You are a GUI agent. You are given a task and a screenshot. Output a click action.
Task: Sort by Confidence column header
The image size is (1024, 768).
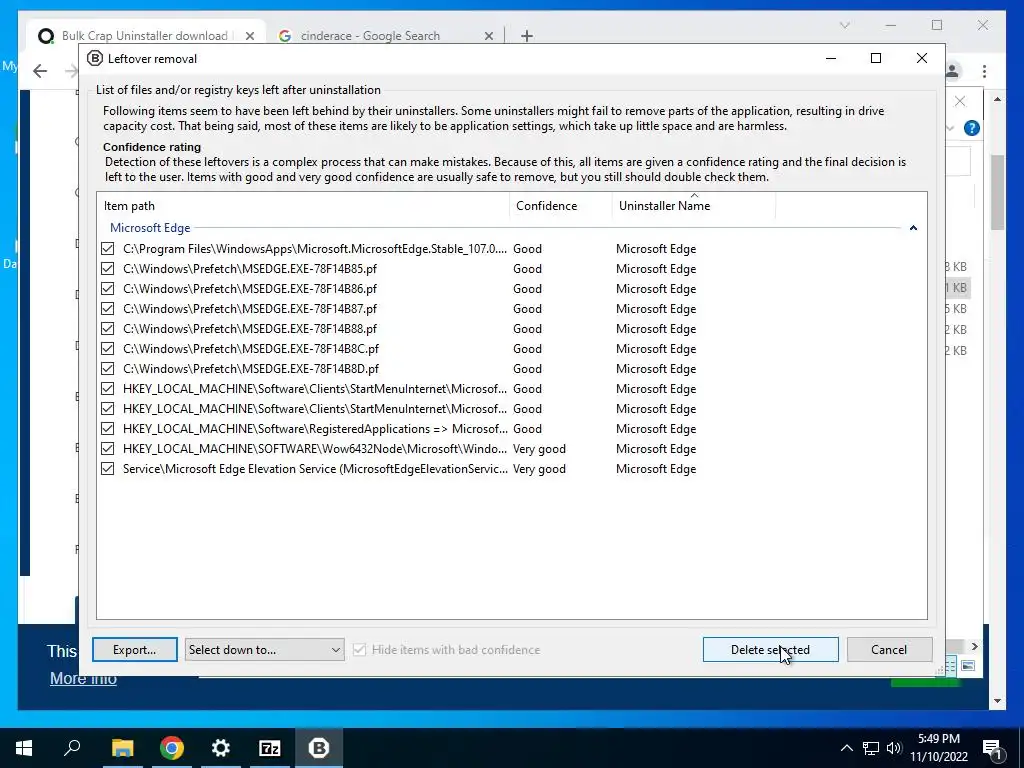pyautogui.click(x=561, y=206)
